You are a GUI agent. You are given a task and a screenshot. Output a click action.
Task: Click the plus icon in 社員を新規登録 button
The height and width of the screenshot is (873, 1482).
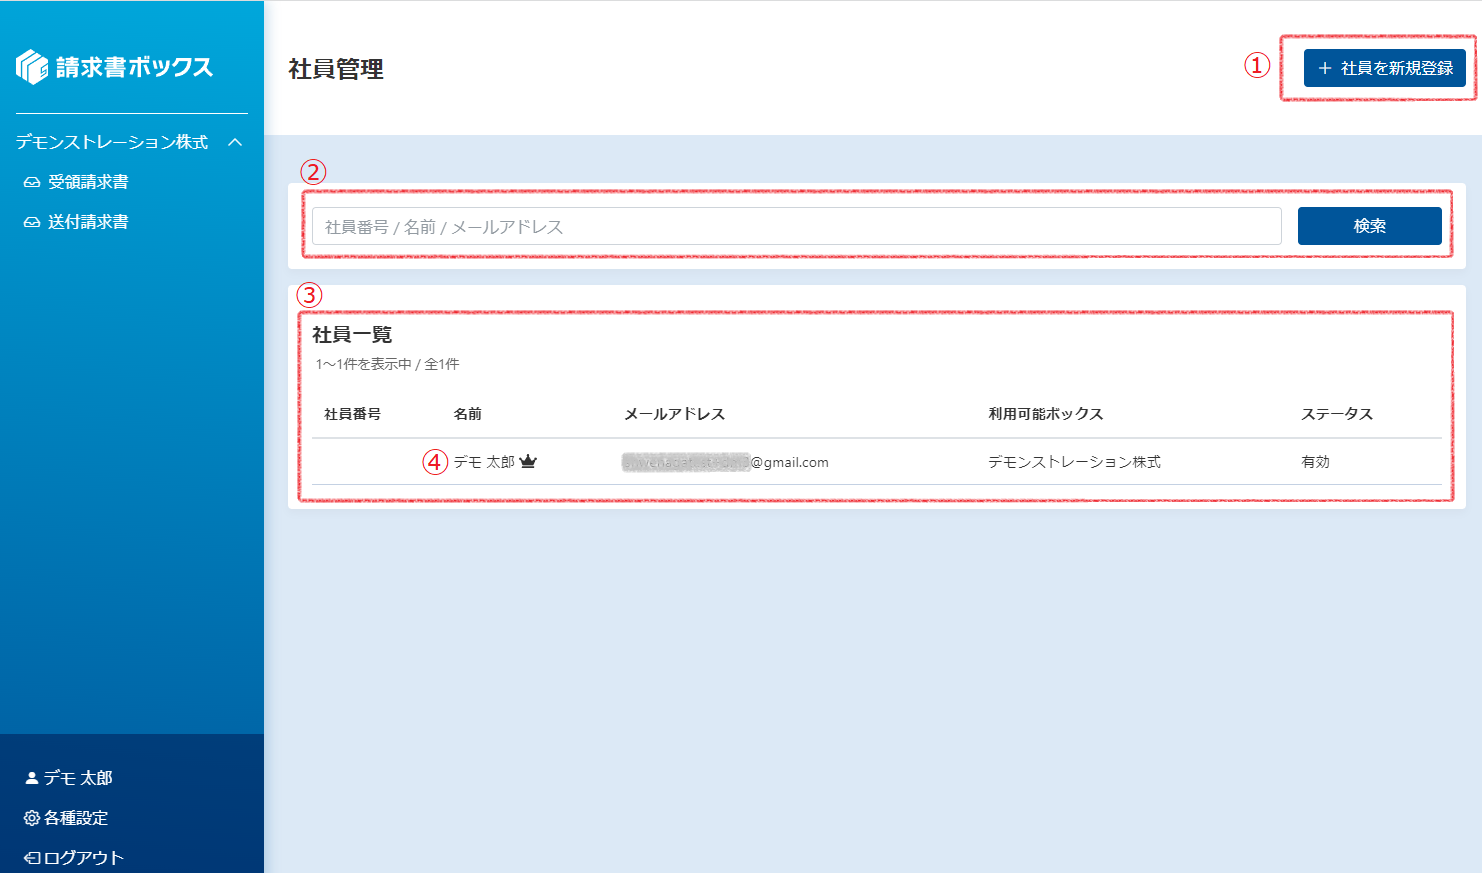point(1325,68)
